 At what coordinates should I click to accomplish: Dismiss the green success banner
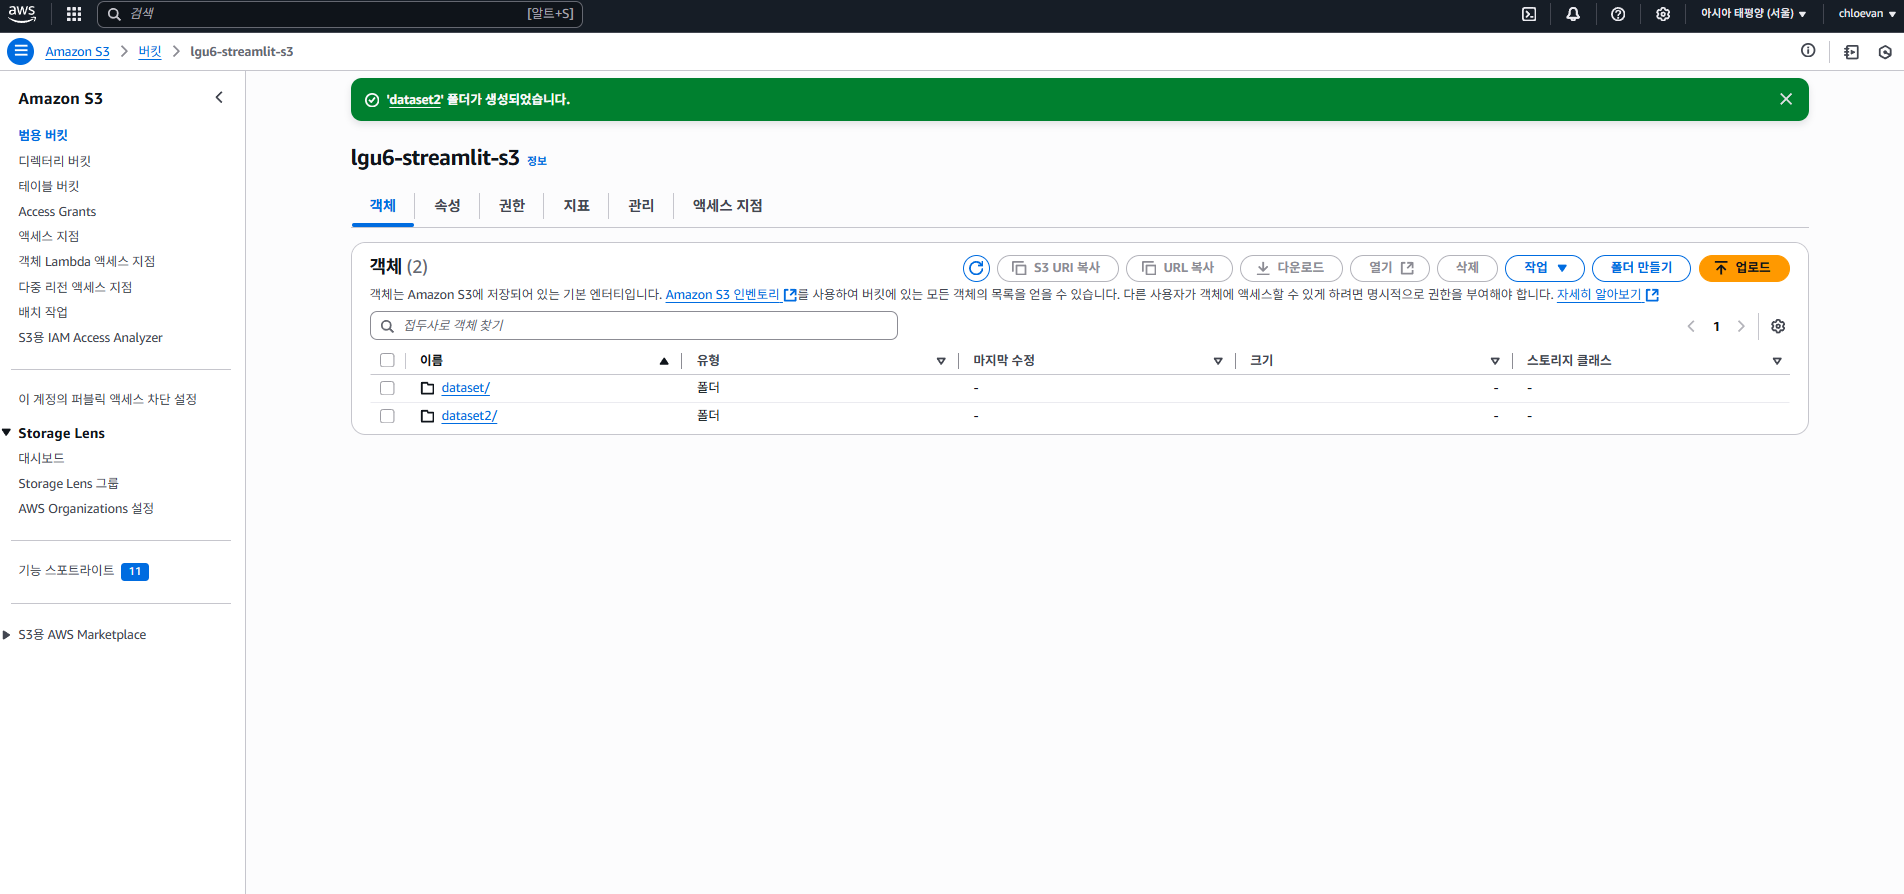pyautogui.click(x=1786, y=99)
